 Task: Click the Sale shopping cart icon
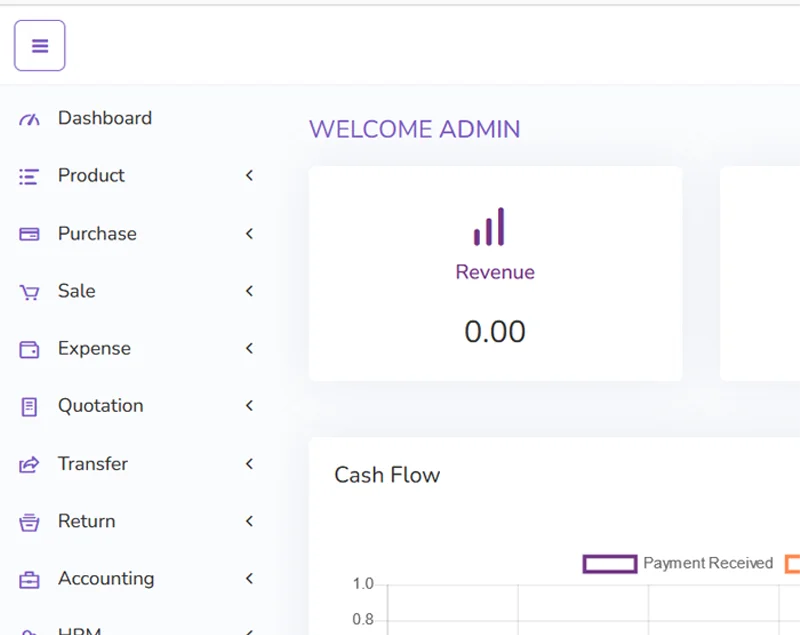pos(29,292)
